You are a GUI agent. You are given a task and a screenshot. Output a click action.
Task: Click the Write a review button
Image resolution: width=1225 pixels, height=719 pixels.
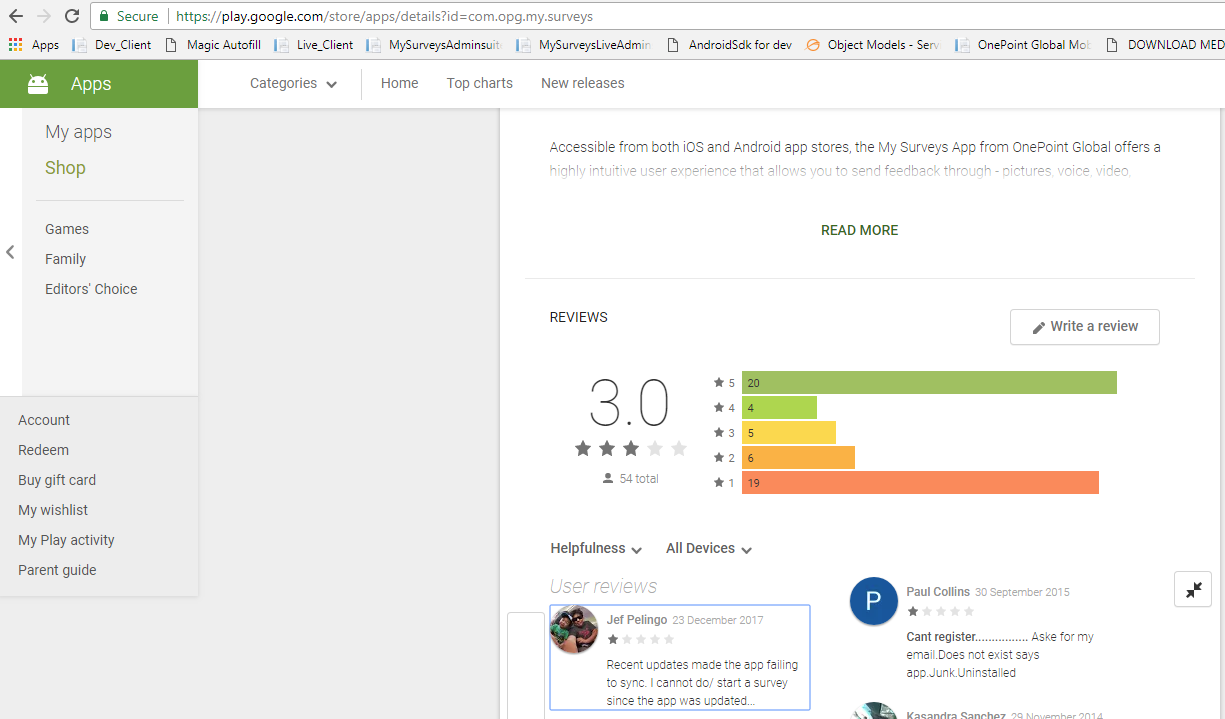point(1084,327)
